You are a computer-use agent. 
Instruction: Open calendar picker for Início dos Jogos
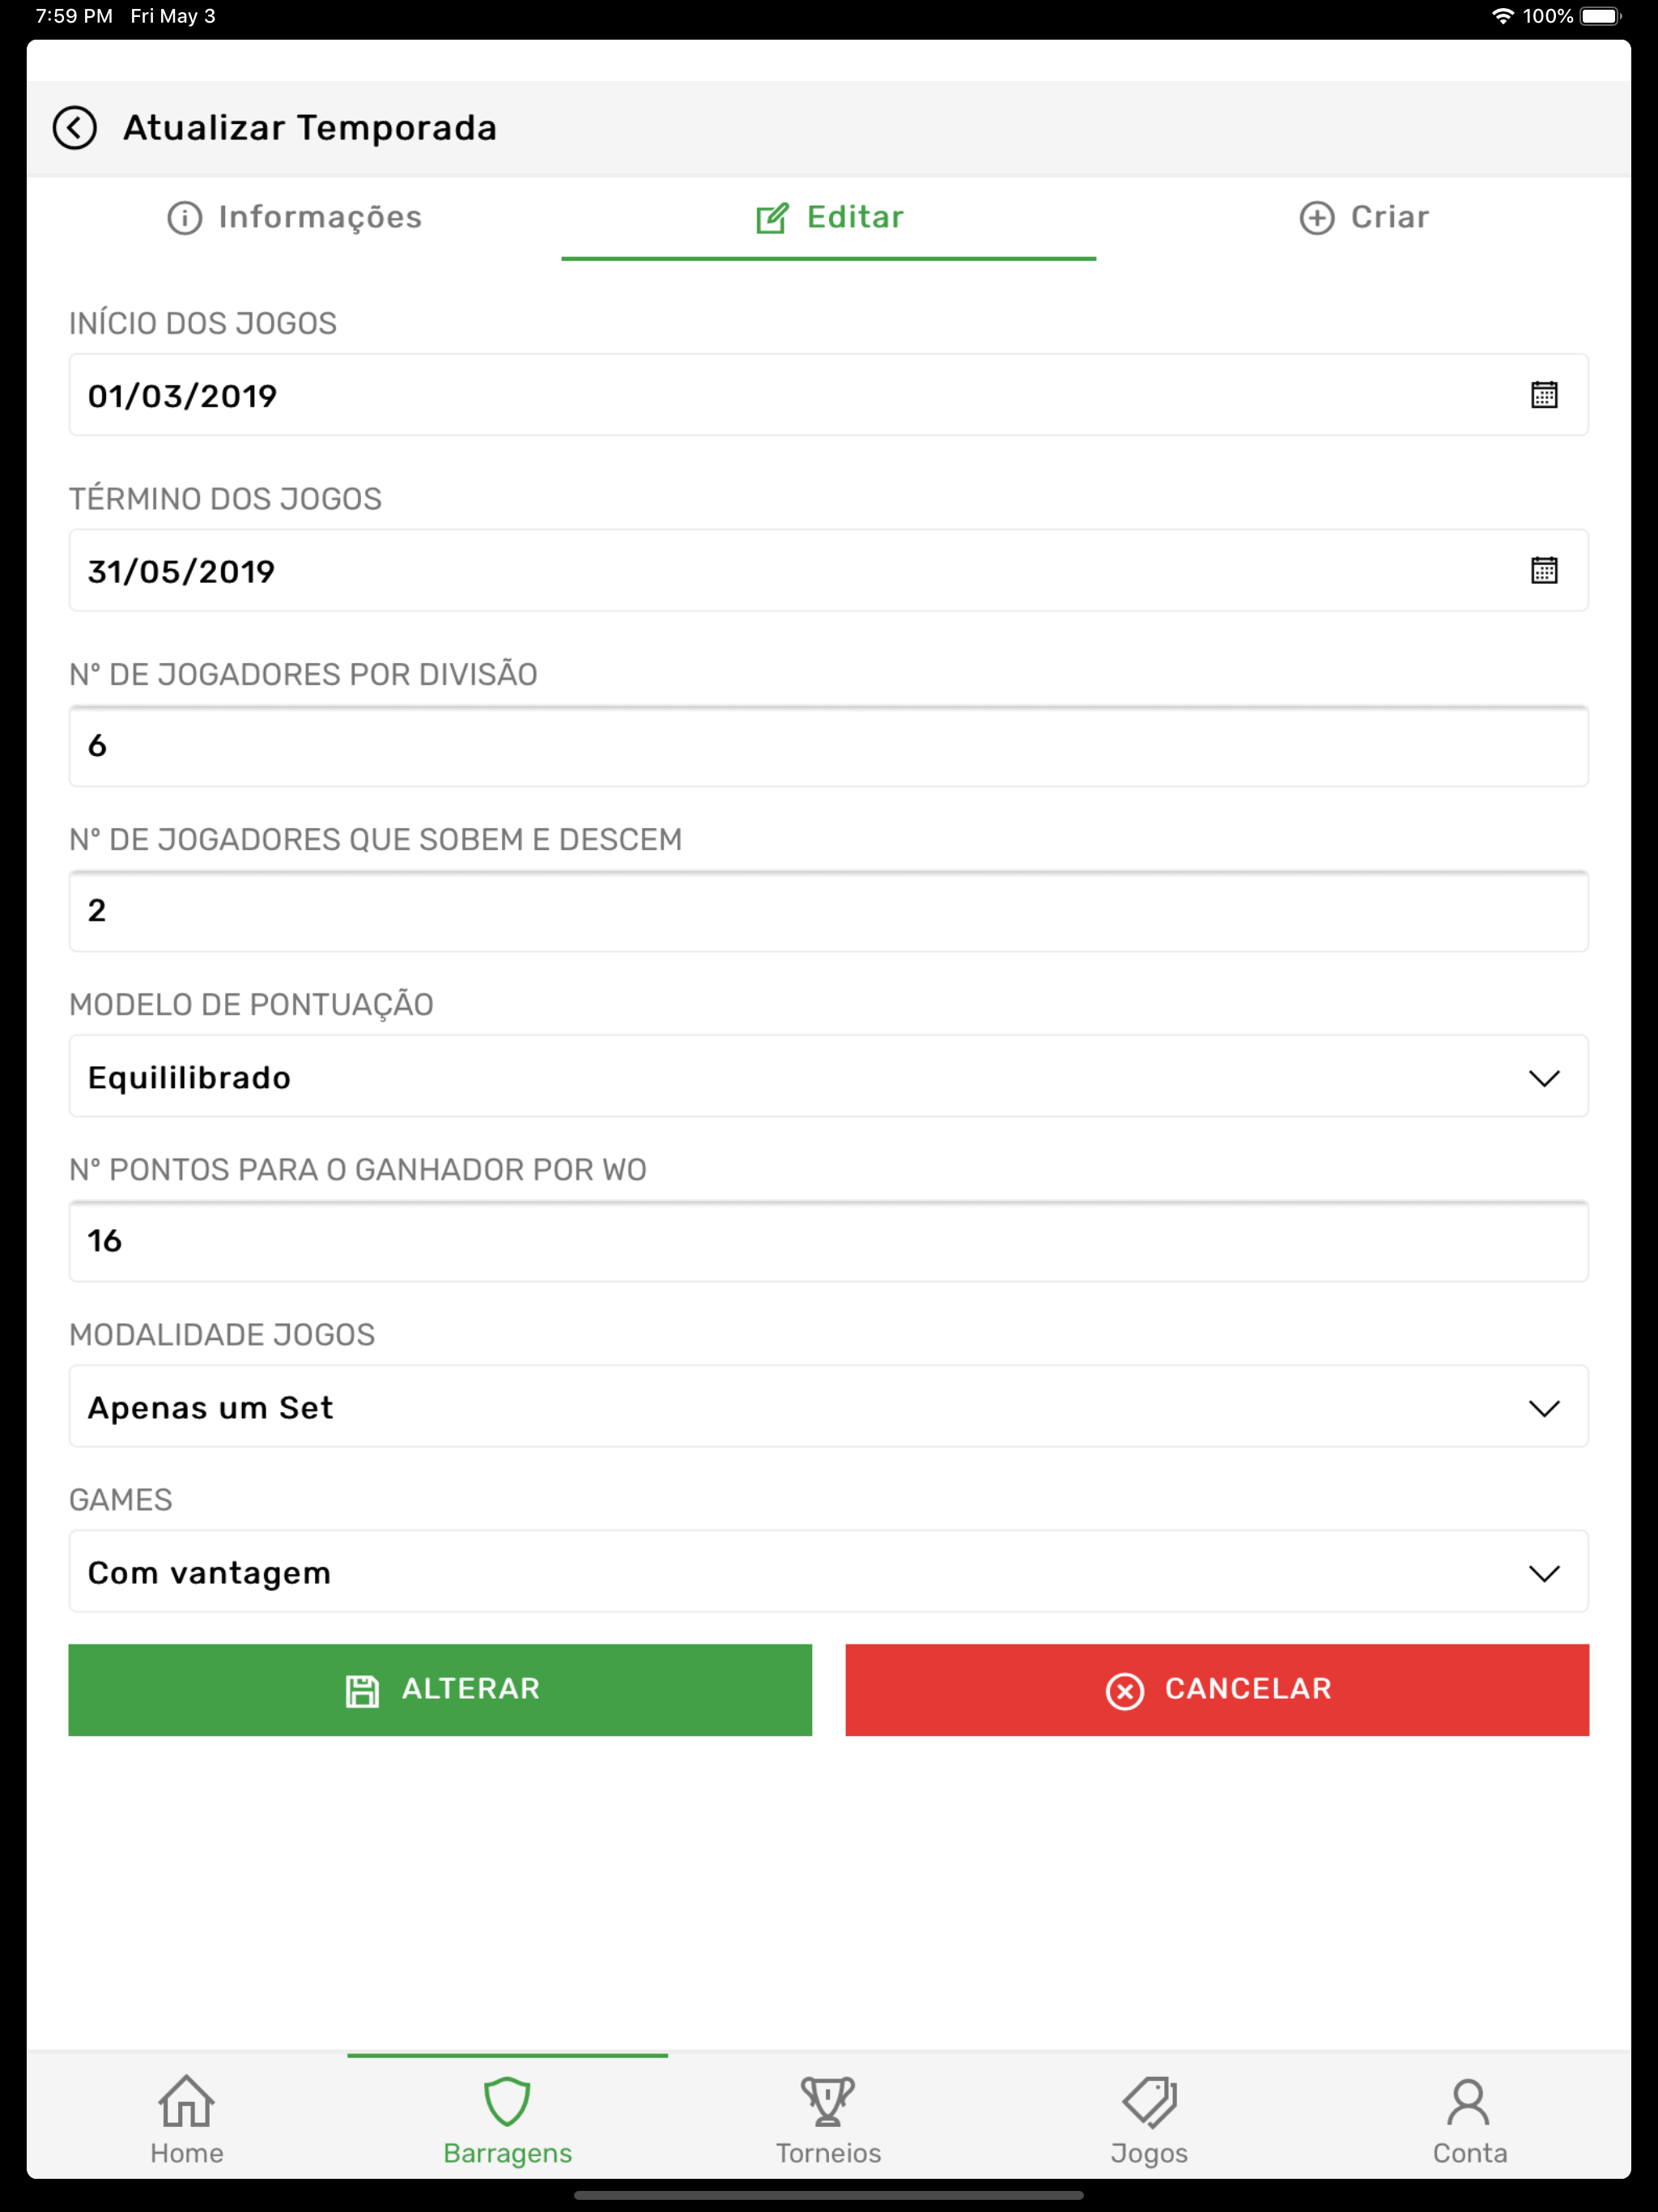(x=1544, y=395)
